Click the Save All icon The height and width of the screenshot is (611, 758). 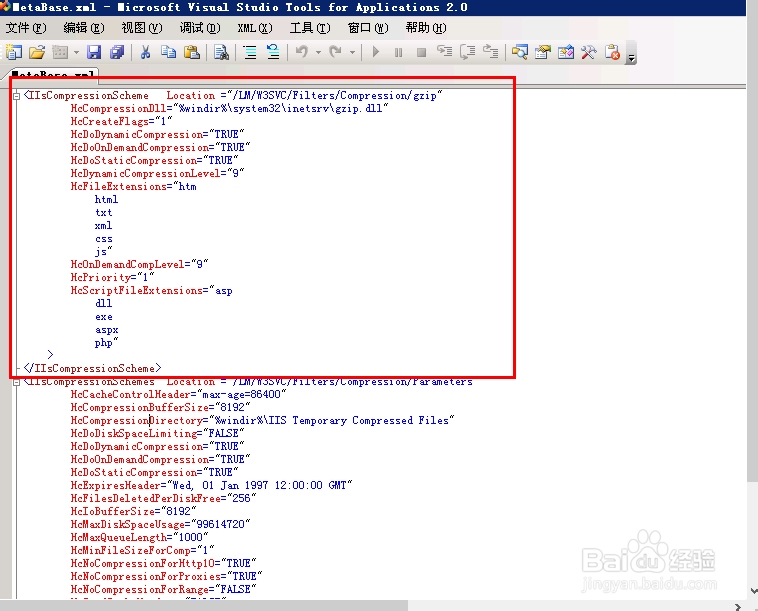(117, 52)
